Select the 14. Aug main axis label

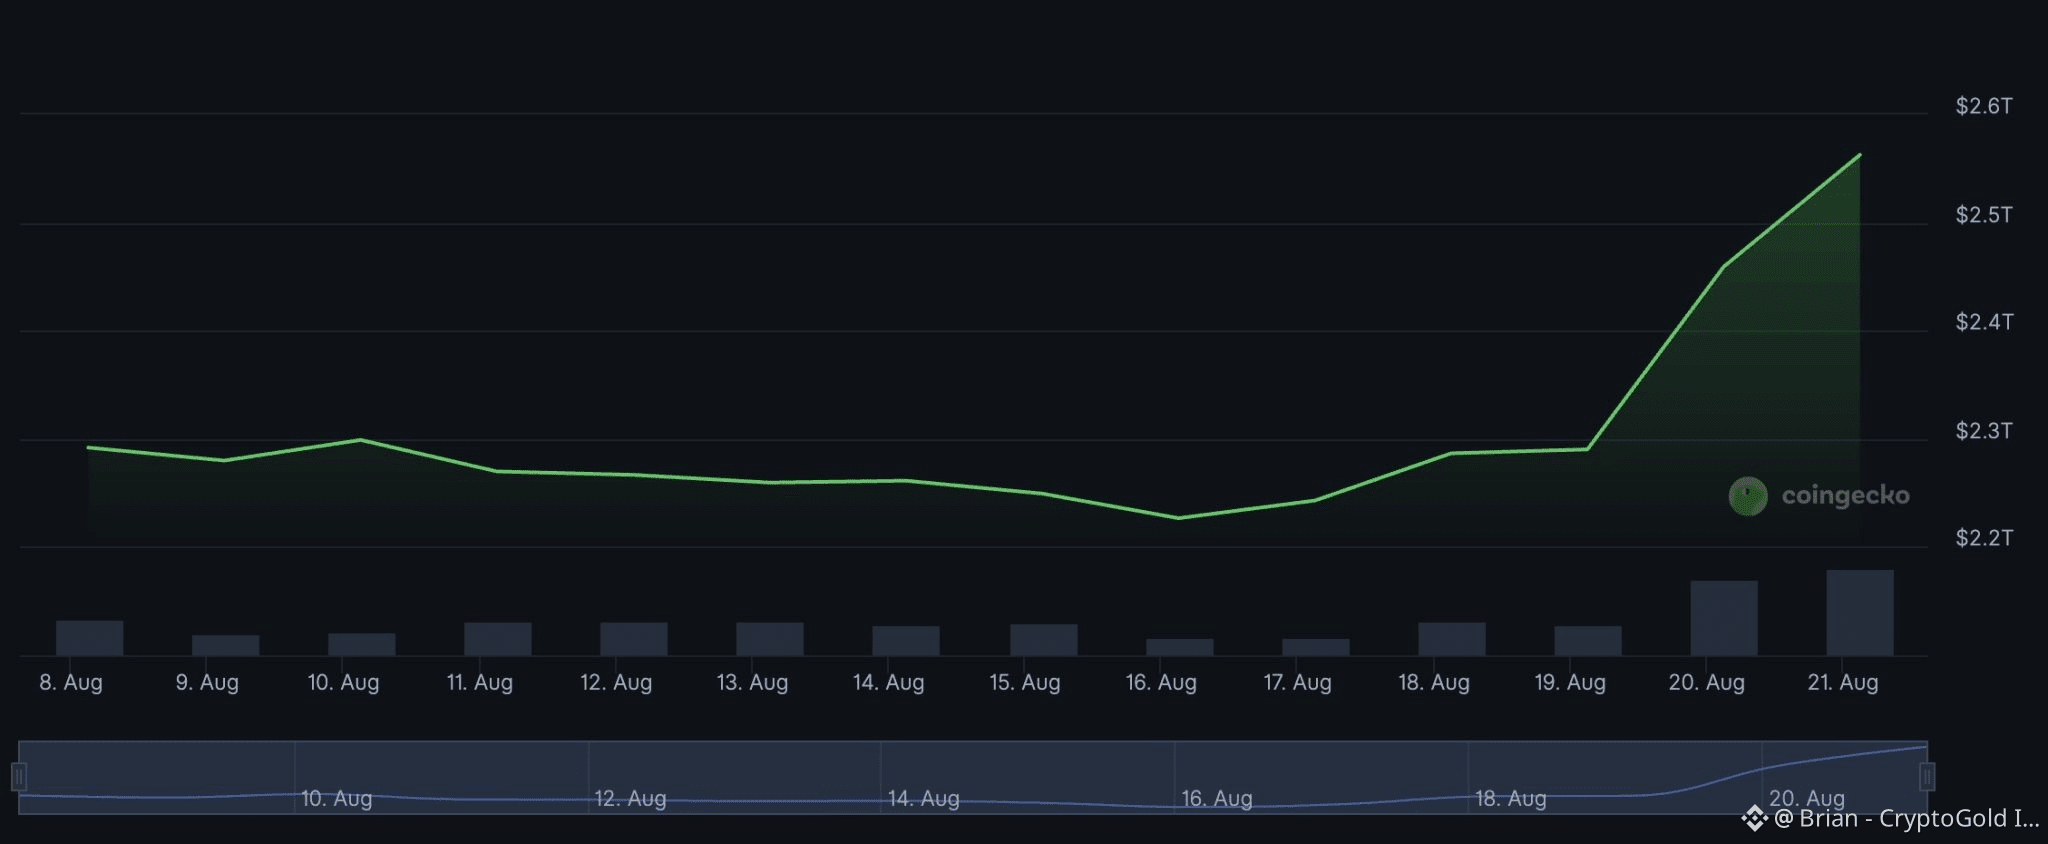coord(888,683)
